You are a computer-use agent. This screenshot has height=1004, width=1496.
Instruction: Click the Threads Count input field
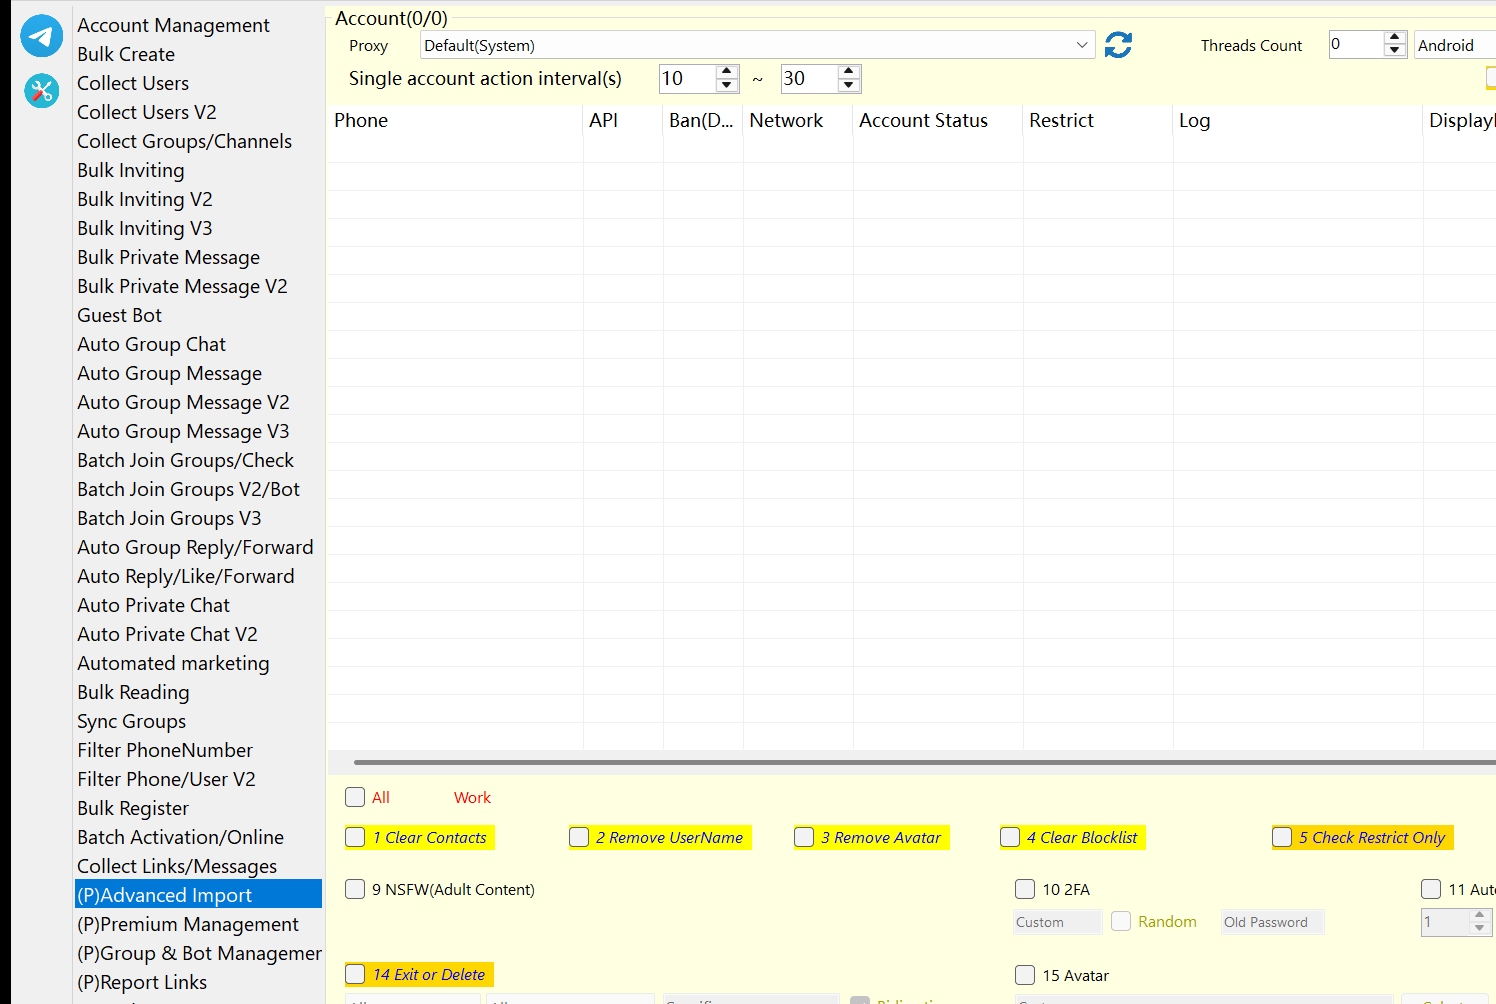coord(1356,45)
